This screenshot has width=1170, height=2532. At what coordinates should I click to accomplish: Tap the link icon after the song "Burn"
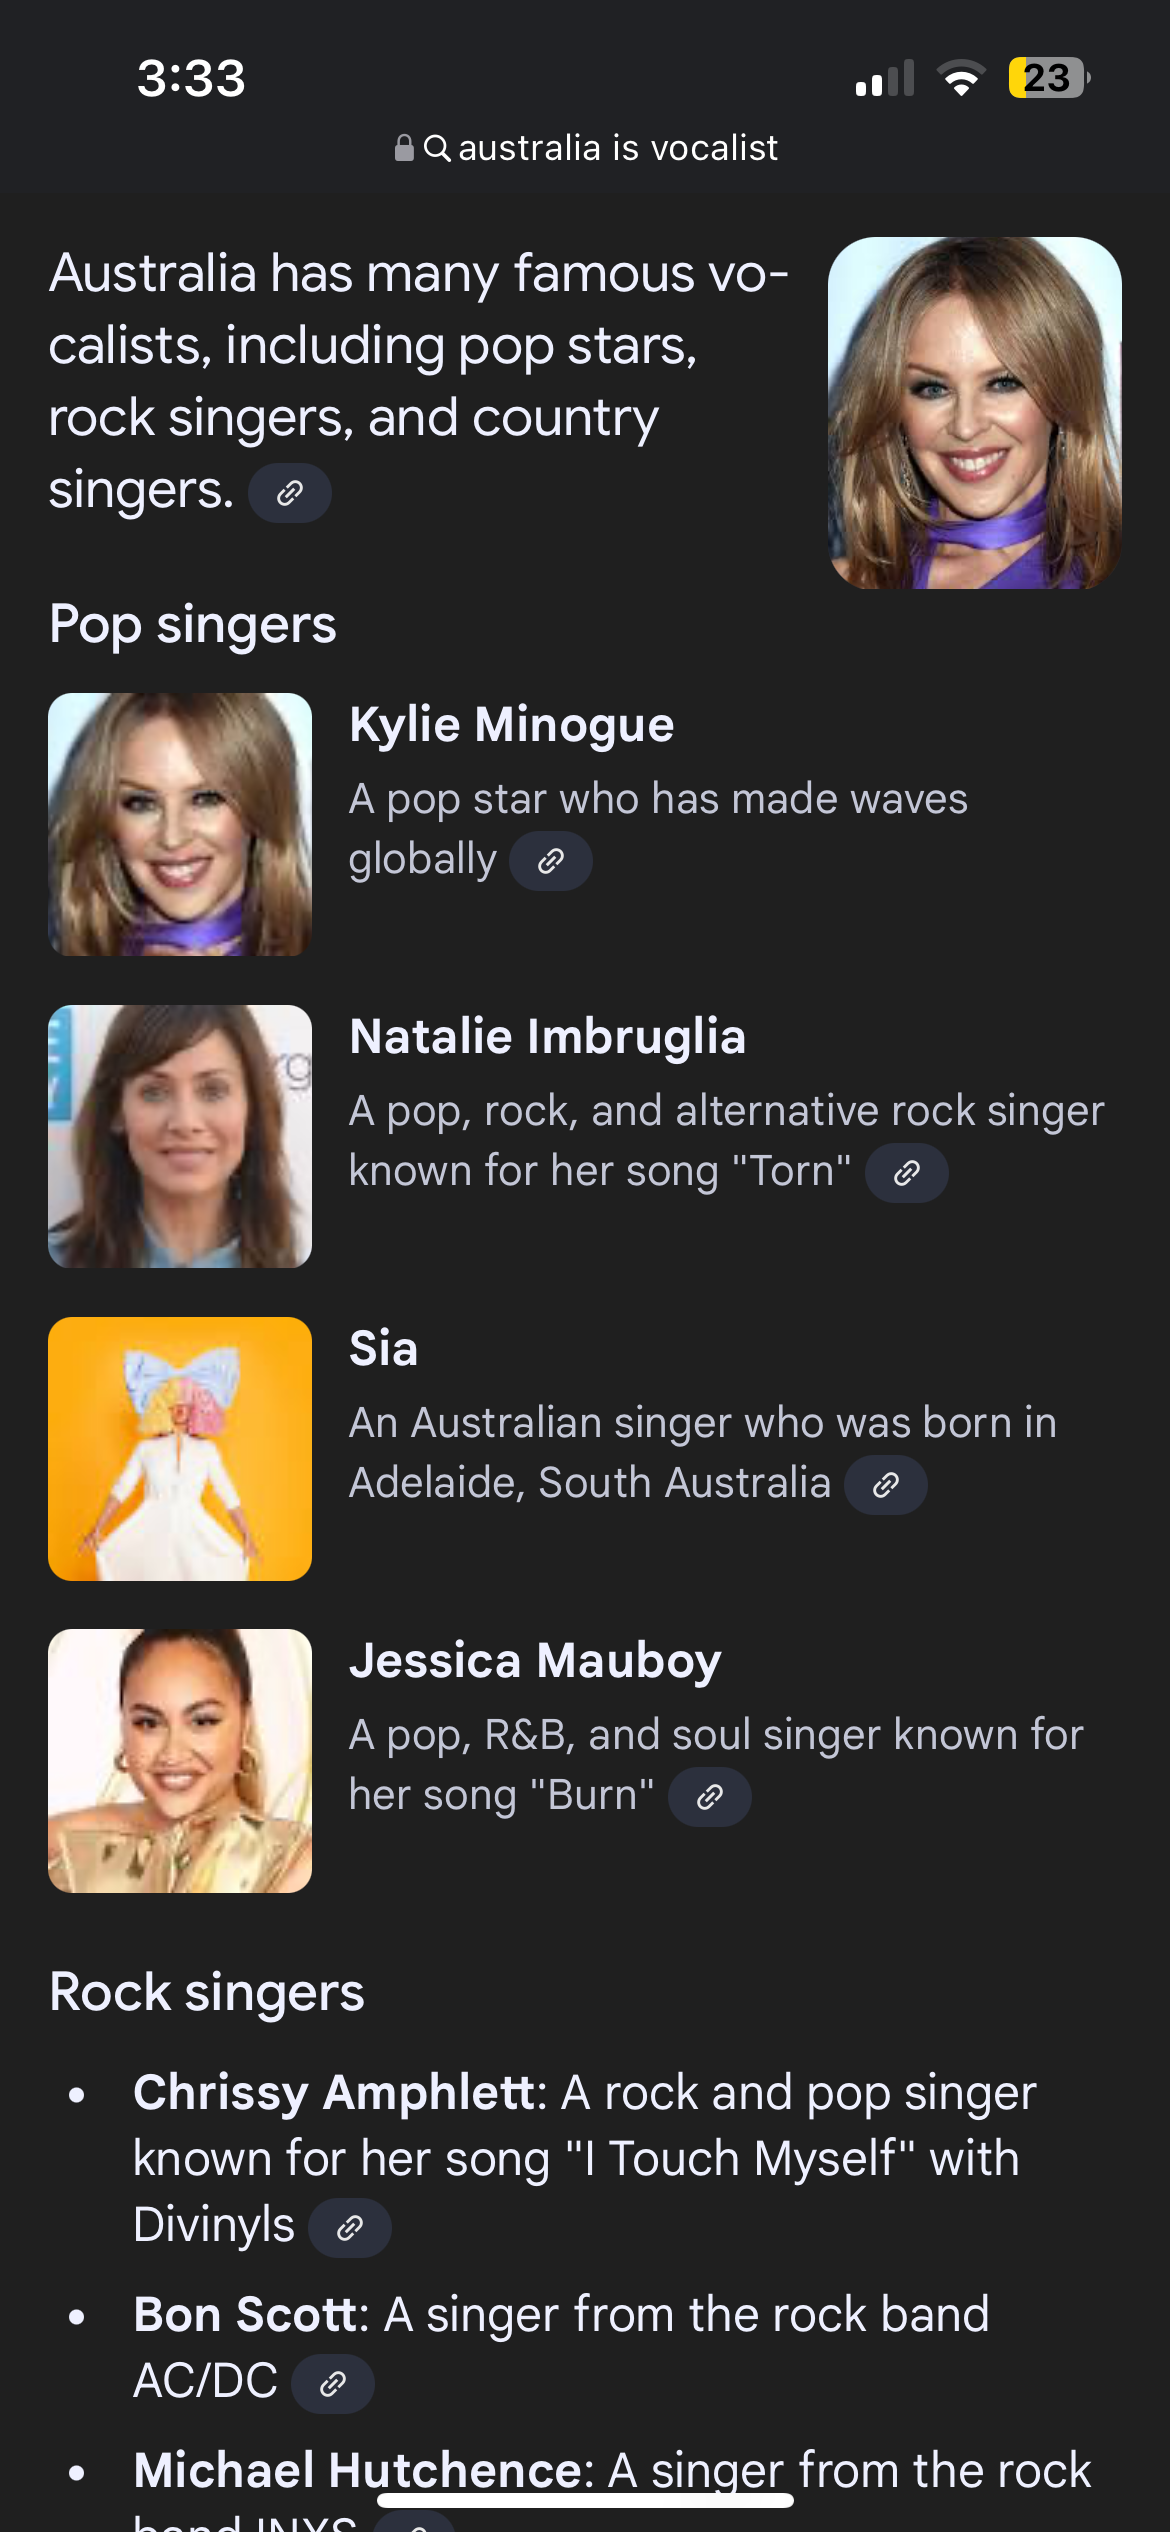coord(709,1797)
